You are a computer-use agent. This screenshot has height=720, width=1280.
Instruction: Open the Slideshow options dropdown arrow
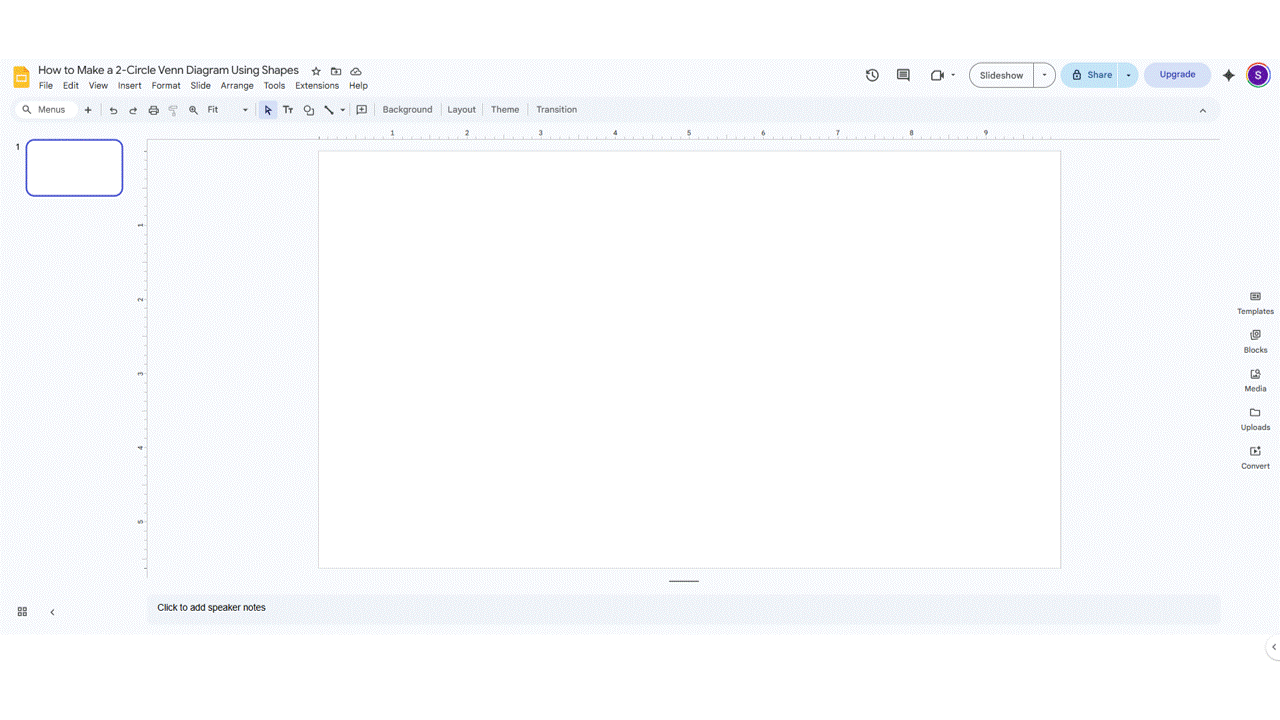[1044, 75]
